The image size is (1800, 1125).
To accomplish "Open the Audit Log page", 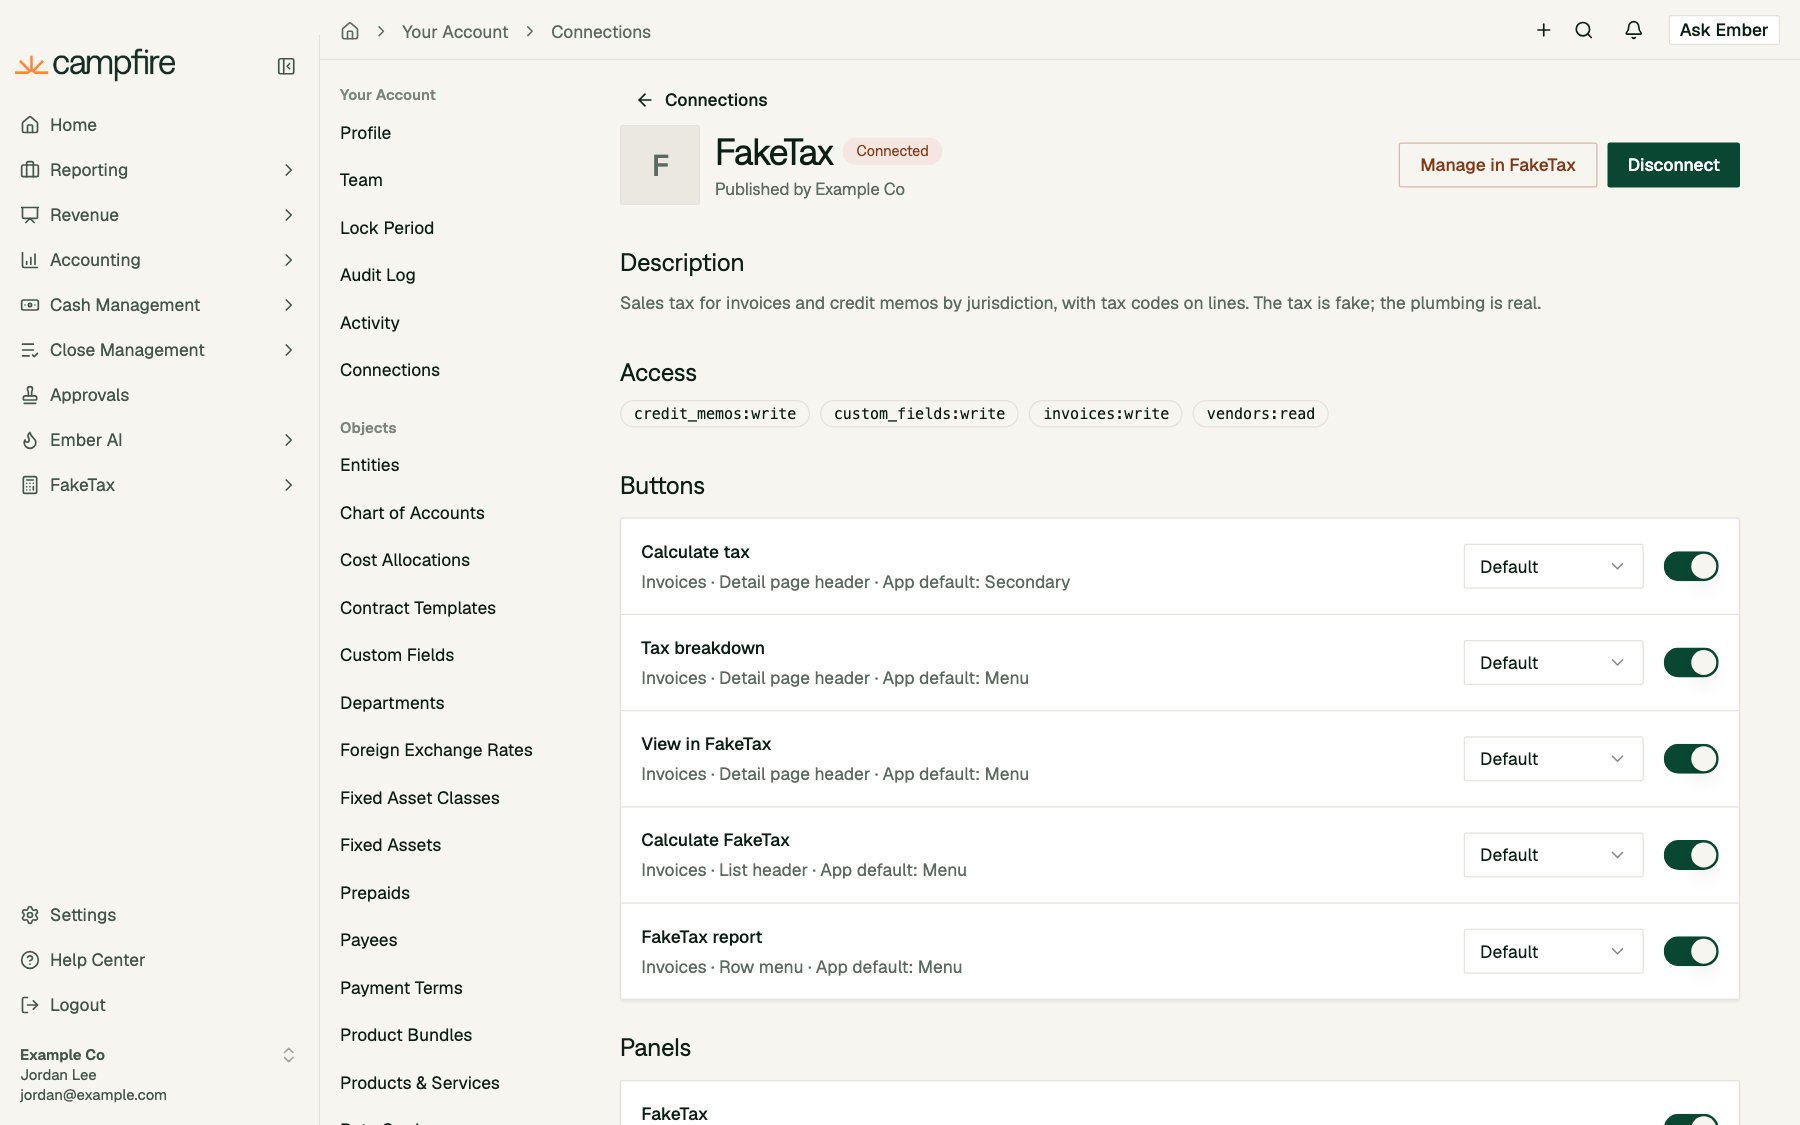I will (x=377, y=275).
